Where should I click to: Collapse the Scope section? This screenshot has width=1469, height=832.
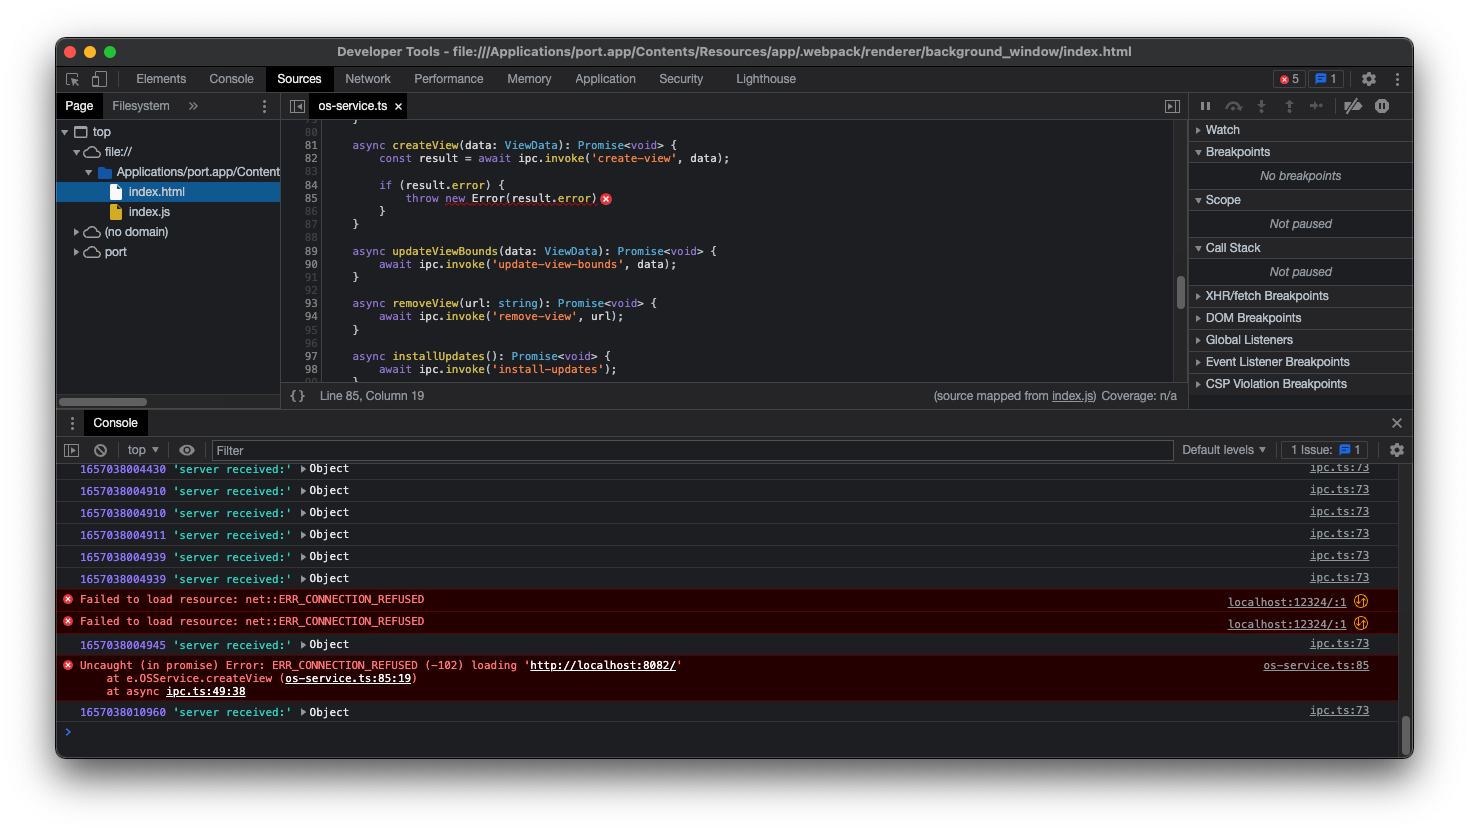click(x=1300, y=200)
